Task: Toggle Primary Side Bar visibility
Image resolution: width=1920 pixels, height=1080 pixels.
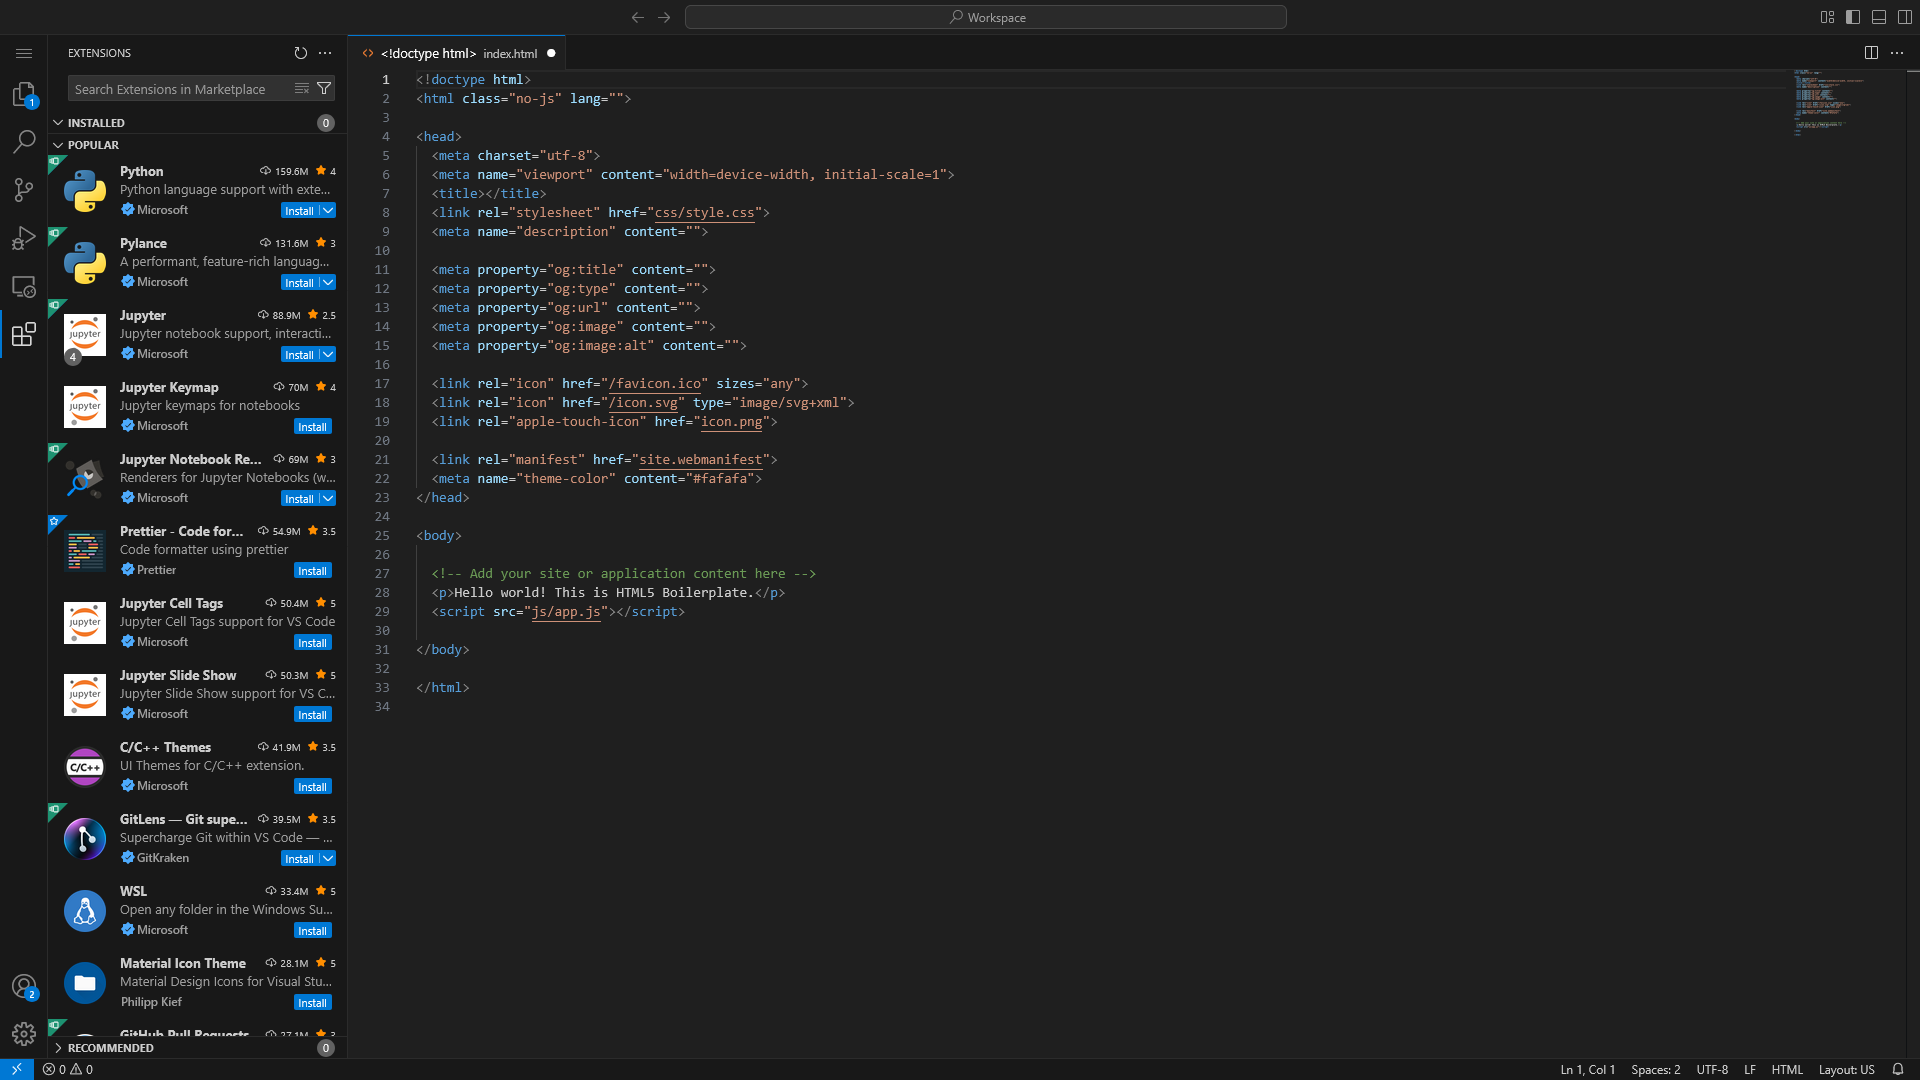Action: 1853,17
